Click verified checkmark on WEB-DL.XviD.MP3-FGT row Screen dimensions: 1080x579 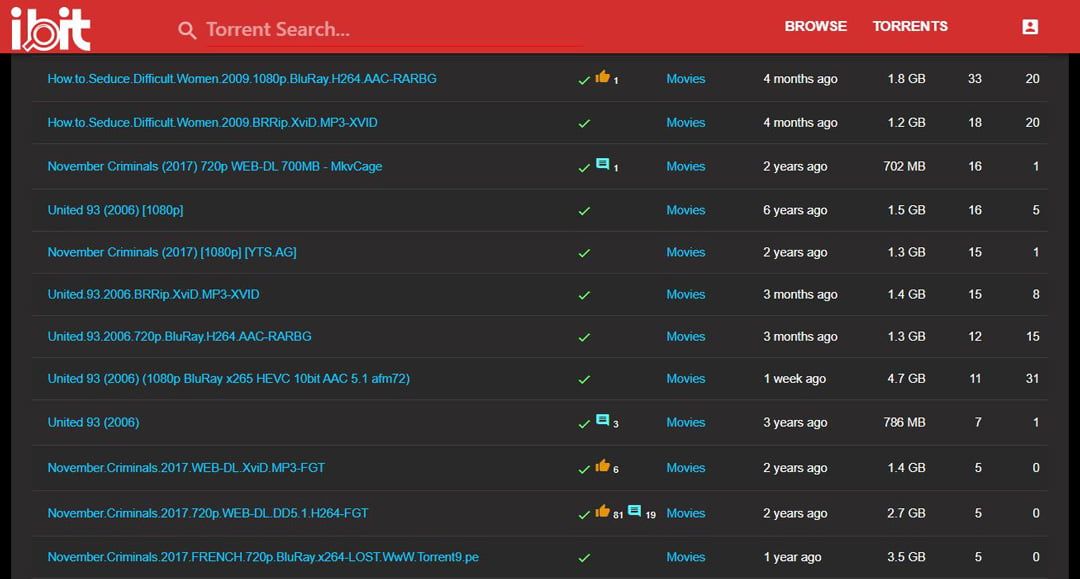584,469
